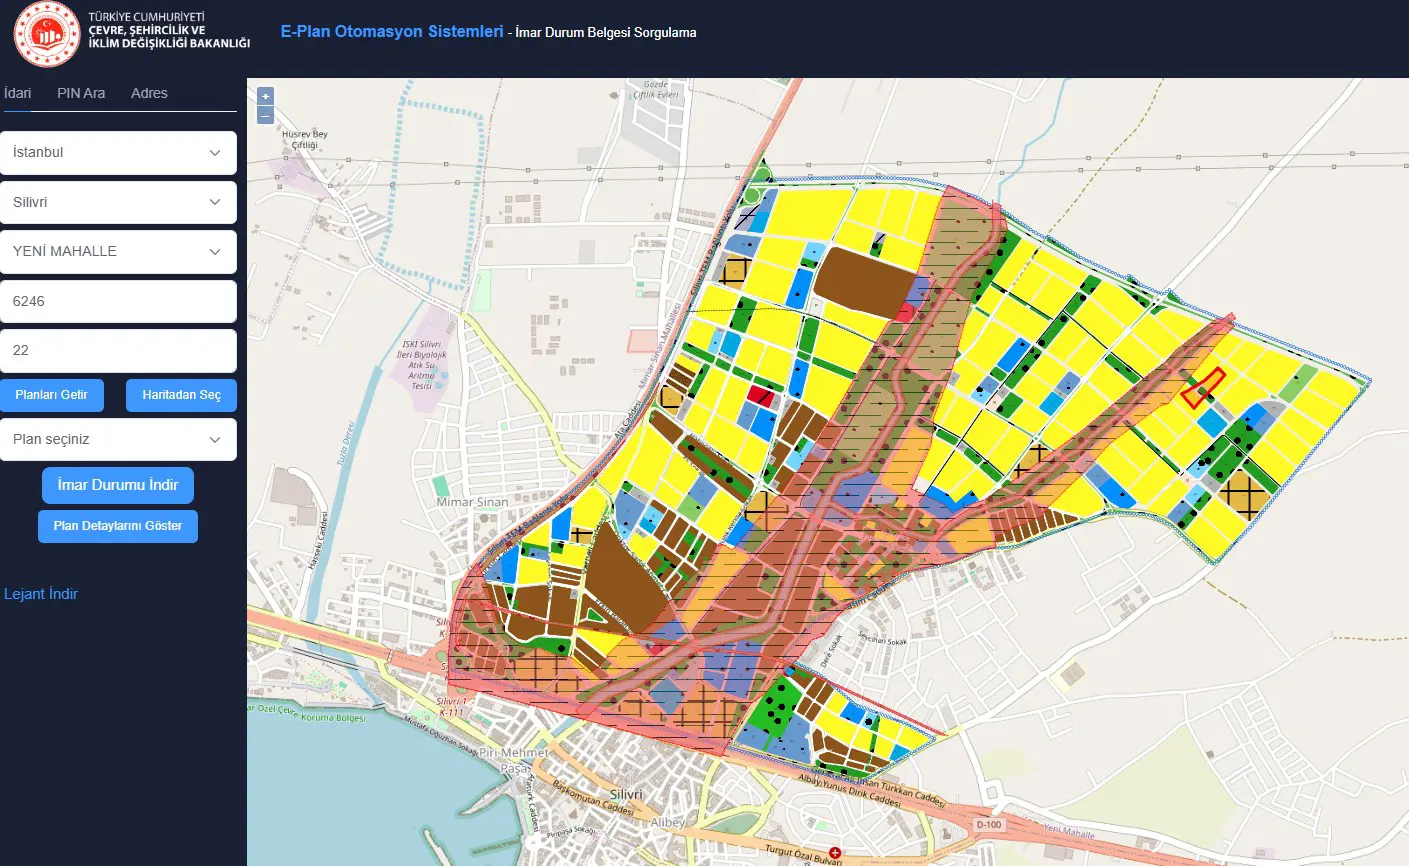This screenshot has width=1409, height=866.
Task: Zoom in on the map
Action: [x=265, y=97]
